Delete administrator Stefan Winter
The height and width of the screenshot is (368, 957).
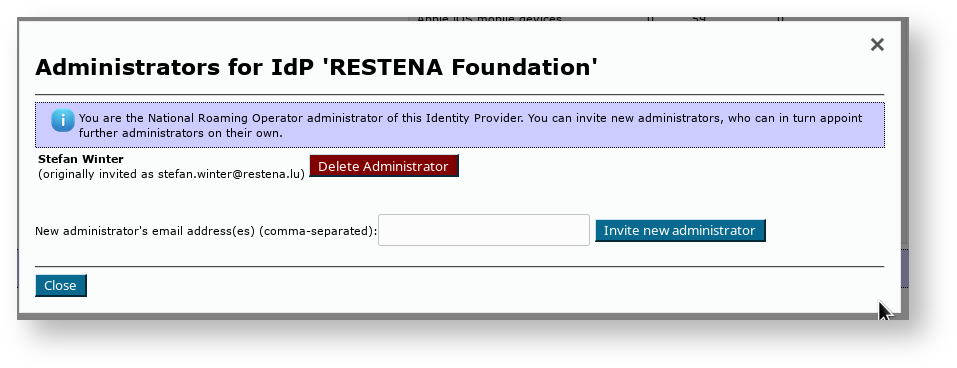383,166
